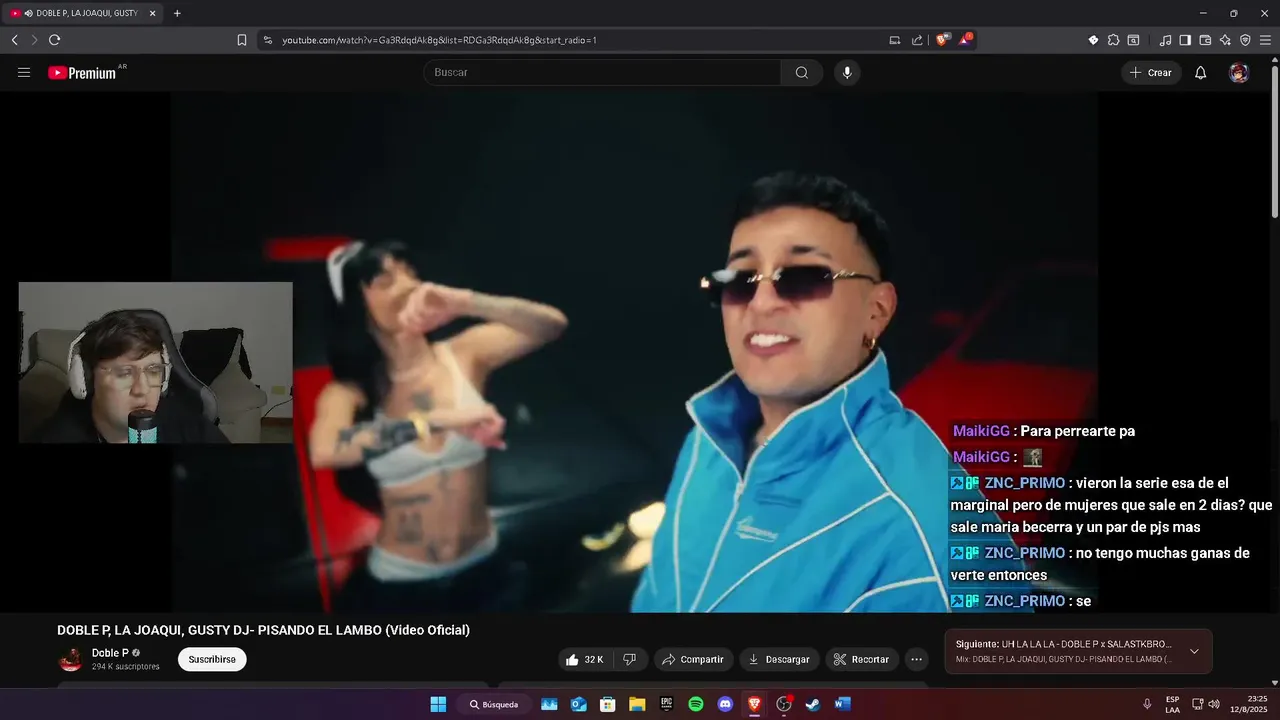Open Microsoft Store from the taskbar
The image size is (1280, 720).
(607, 704)
